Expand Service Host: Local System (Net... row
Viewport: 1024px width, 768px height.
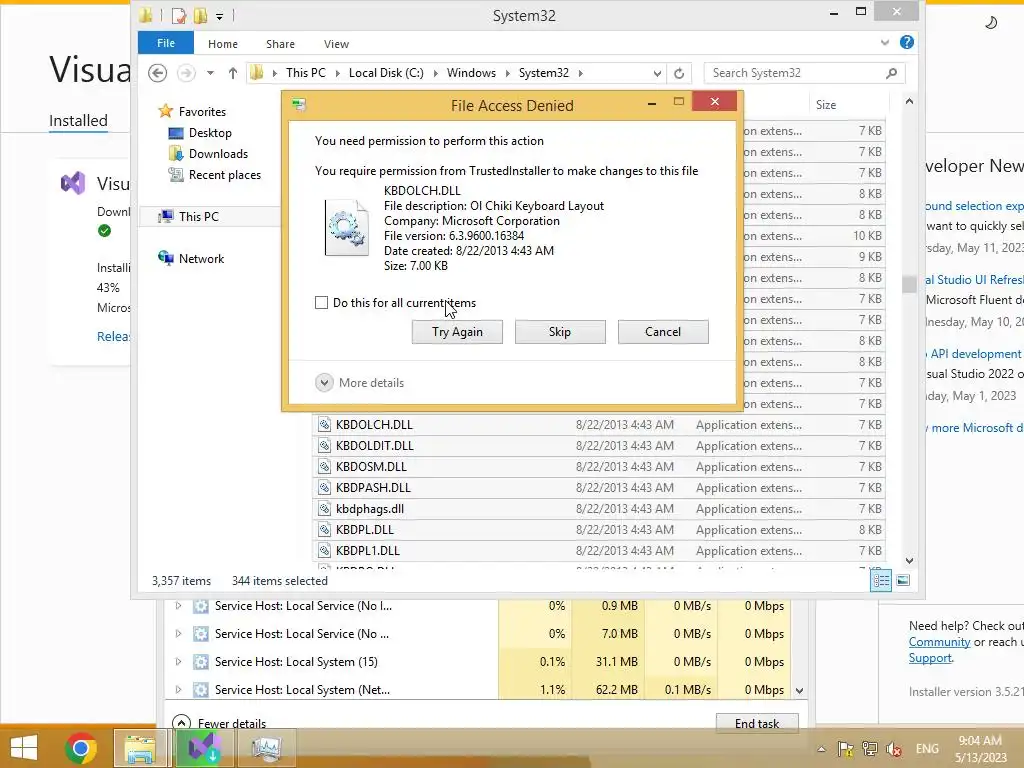[178, 690]
